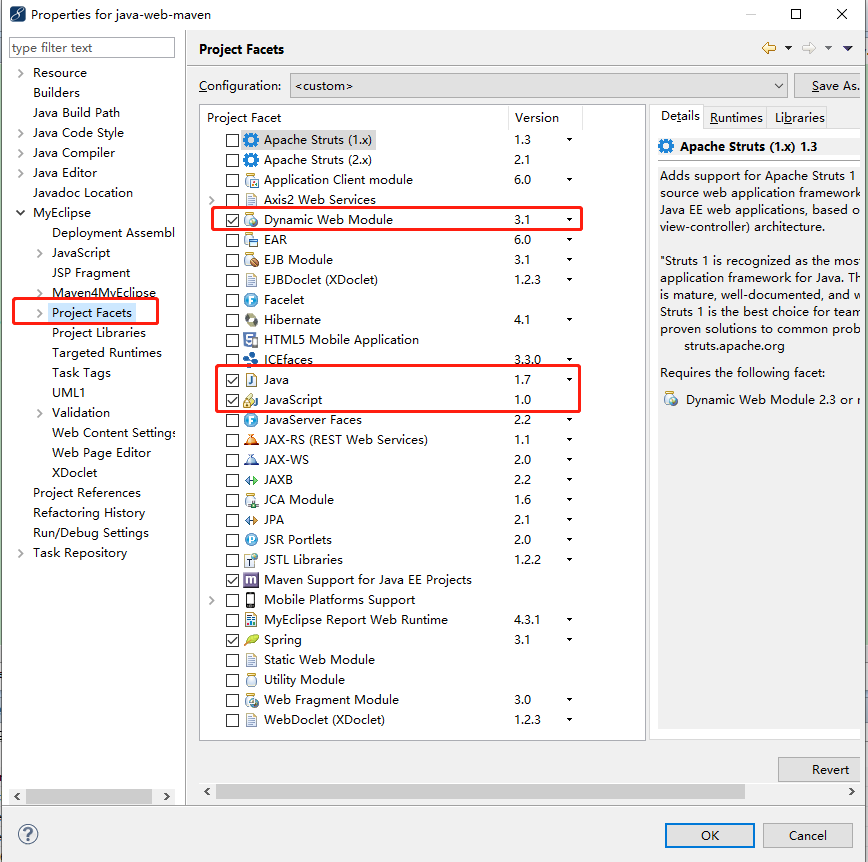868x862 pixels.
Task: Expand the Validation tree node
Action: coord(39,413)
